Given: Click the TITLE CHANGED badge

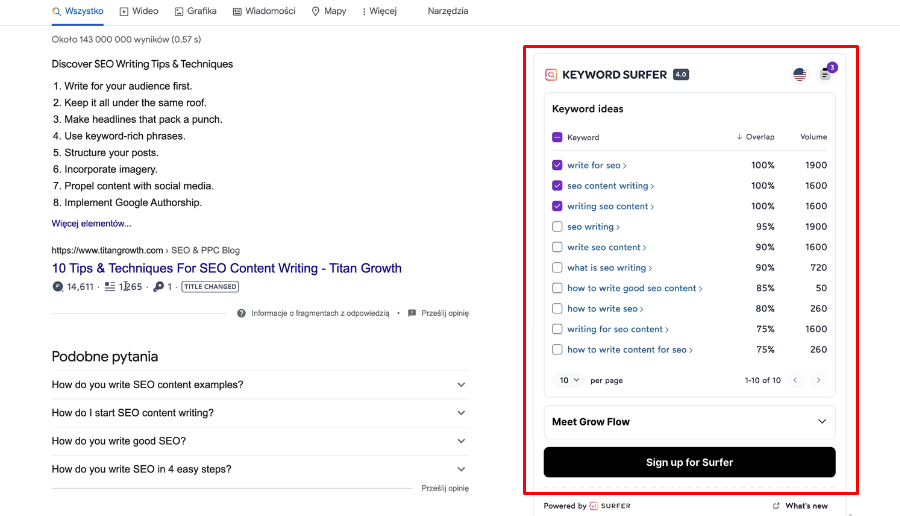Looking at the screenshot, I should click(210, 286).
